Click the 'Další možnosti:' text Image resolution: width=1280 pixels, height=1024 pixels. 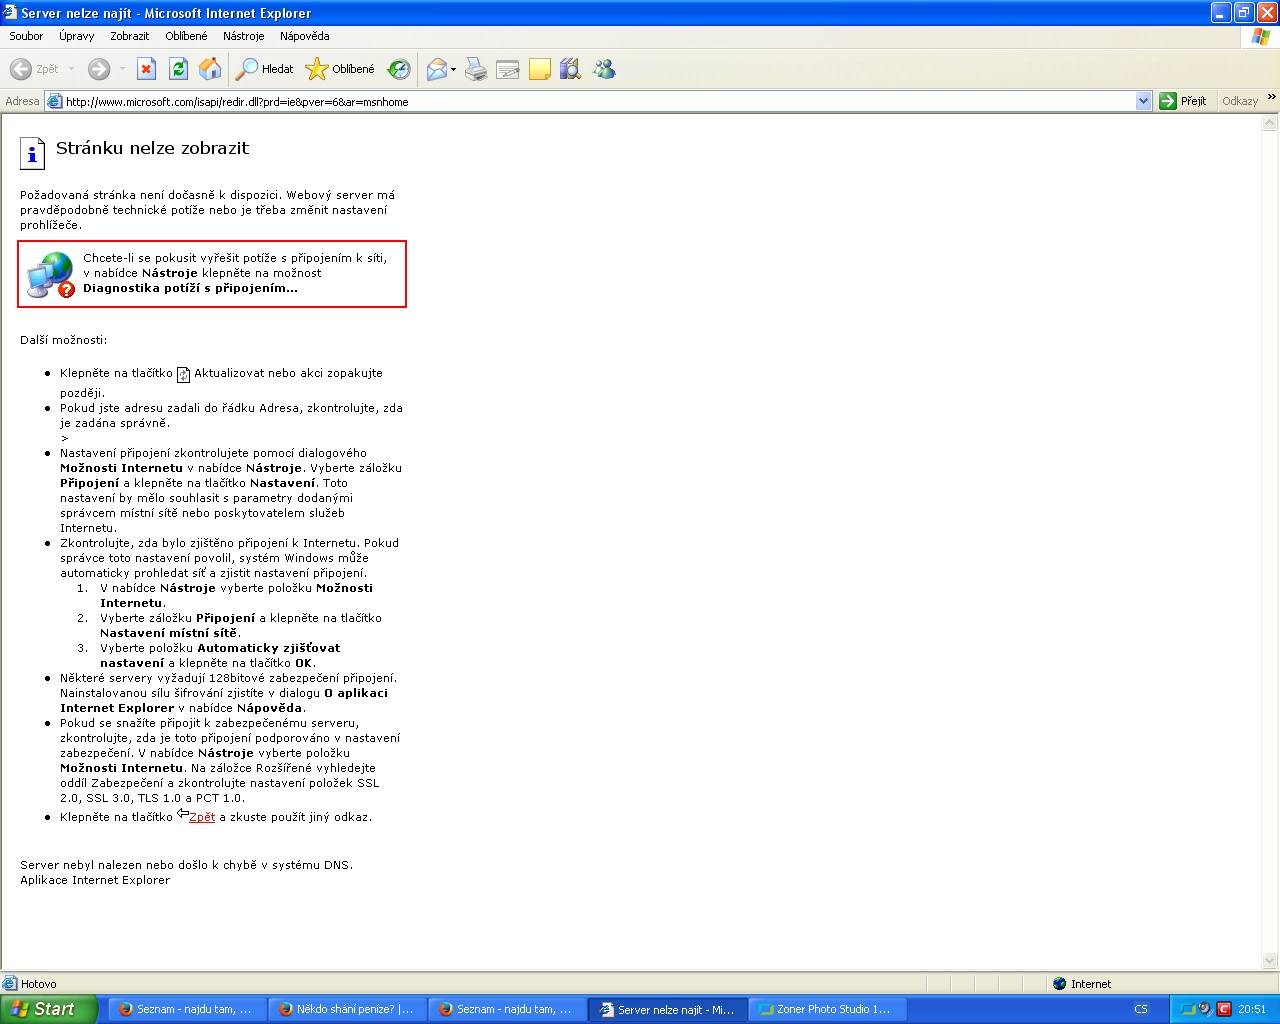click(63, 340)
